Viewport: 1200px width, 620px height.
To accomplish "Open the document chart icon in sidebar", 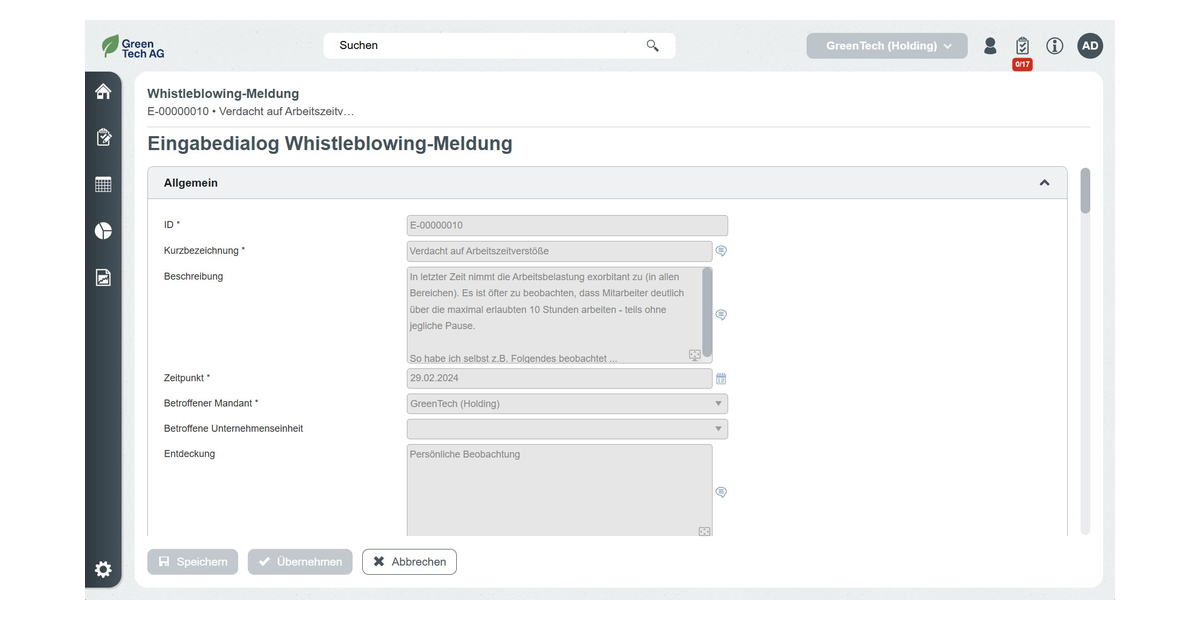I will (x=103, y=278).
